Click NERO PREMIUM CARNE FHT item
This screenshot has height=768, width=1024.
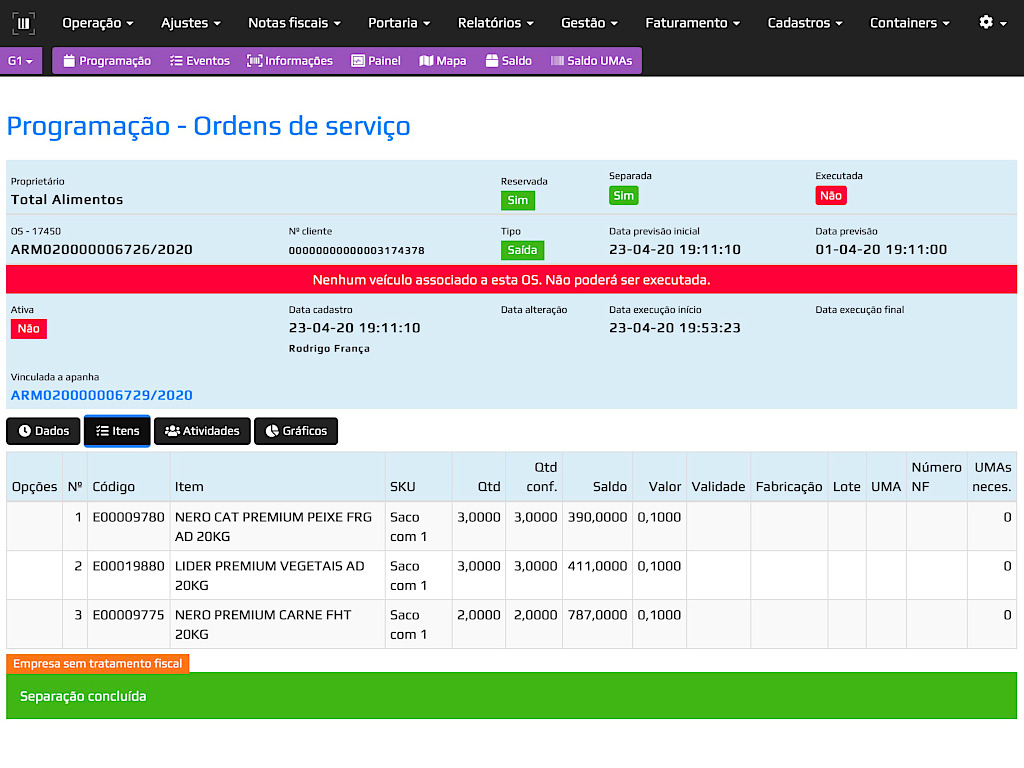pos(263,624)
